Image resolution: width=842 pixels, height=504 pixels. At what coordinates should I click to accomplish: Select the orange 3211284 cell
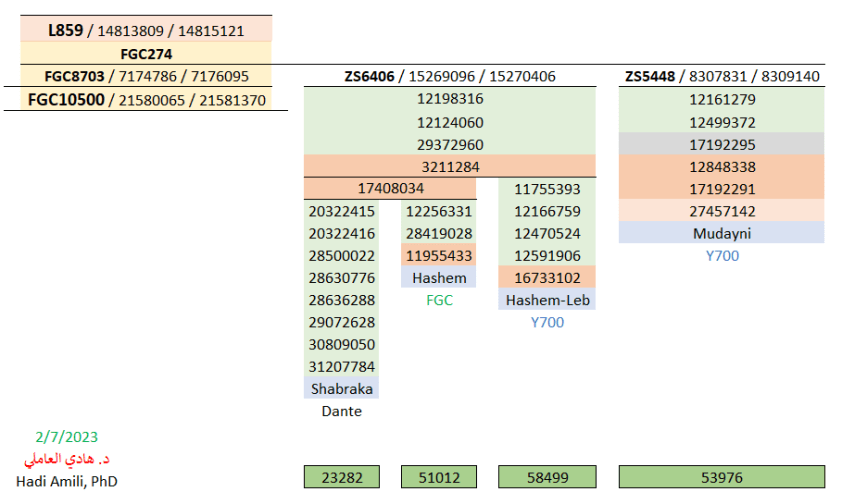[449, 166]
